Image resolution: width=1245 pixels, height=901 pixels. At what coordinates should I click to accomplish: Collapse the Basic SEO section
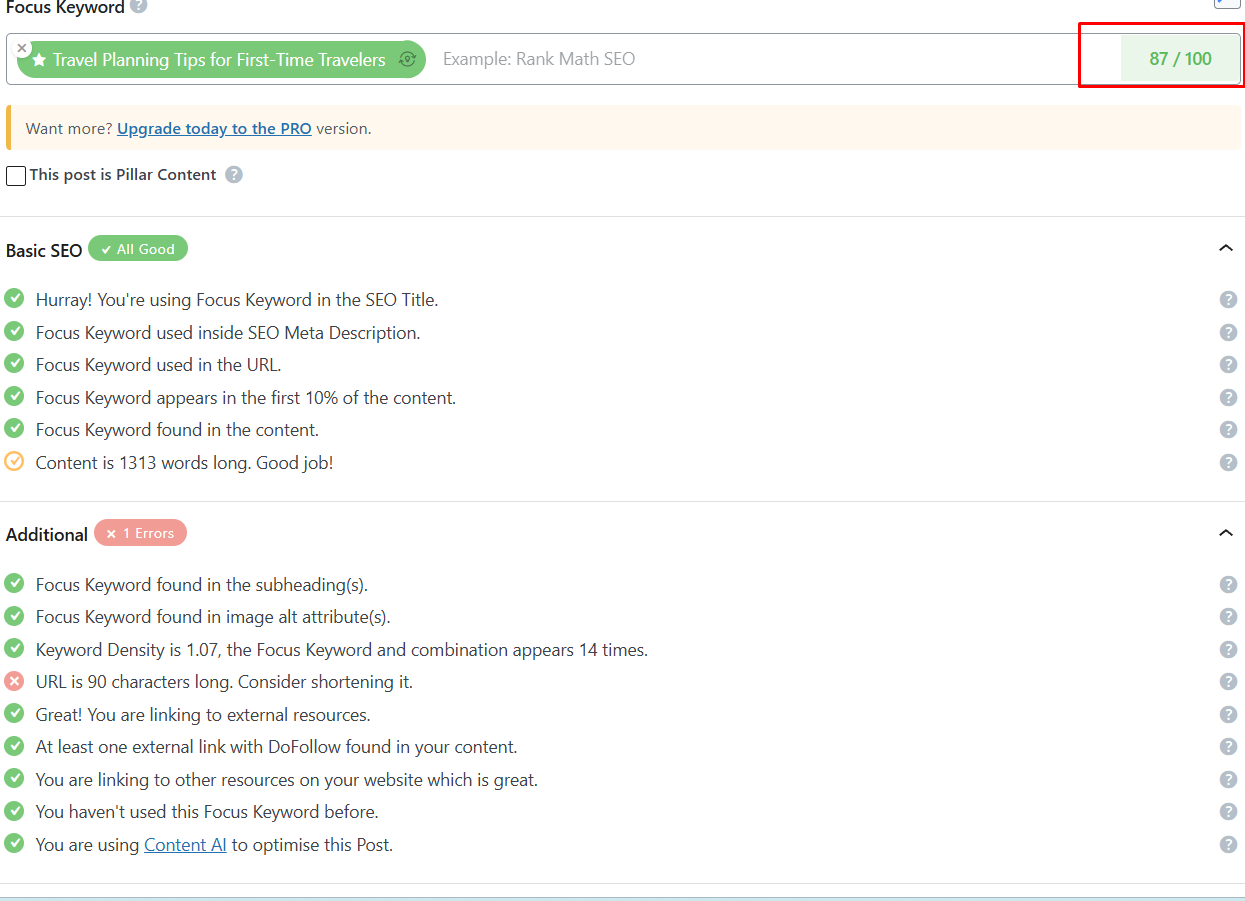click(1226, 247)
